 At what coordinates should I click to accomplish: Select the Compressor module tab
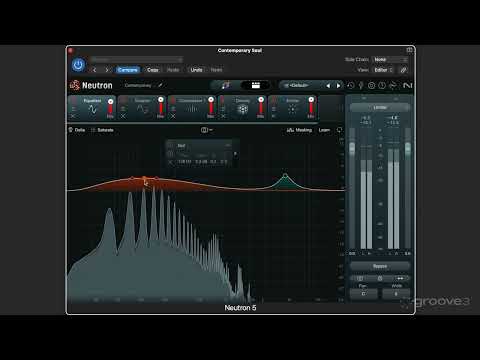coord(192,107)
